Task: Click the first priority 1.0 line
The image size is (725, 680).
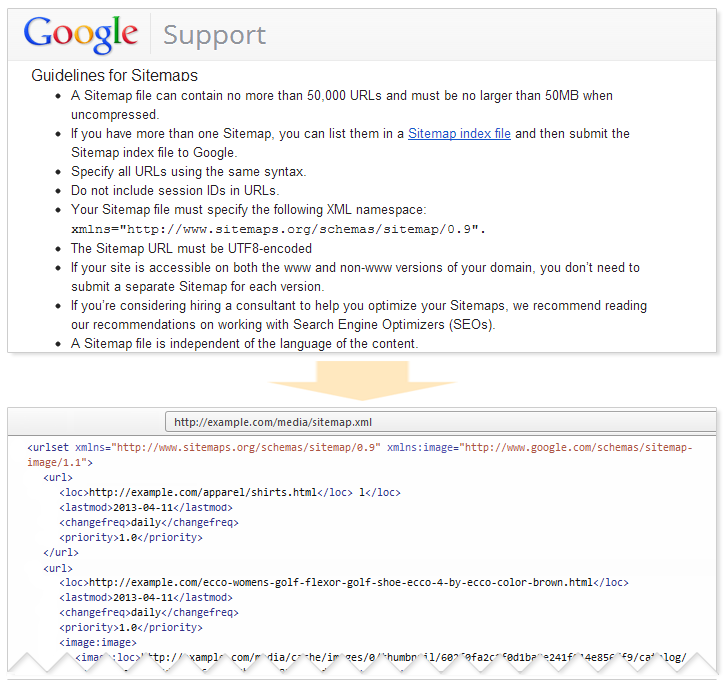Action: [130, 537]
